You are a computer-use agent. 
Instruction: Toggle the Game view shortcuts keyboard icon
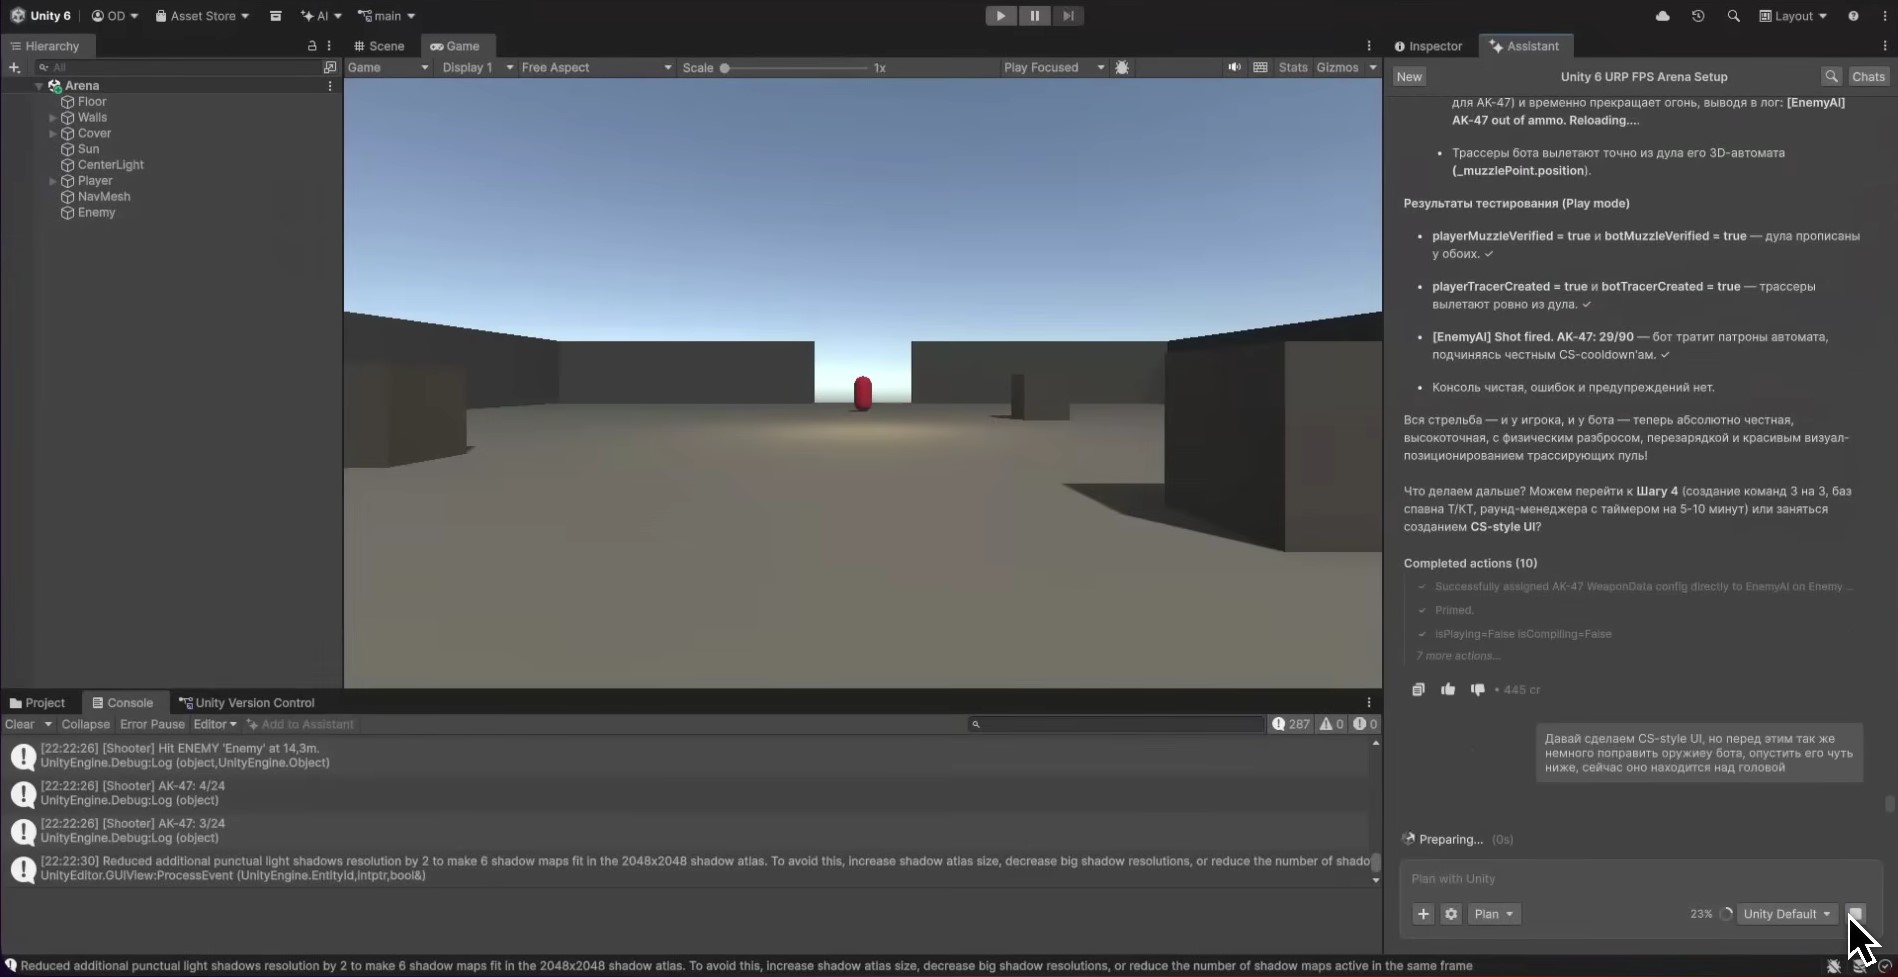tap(1260, 68)
